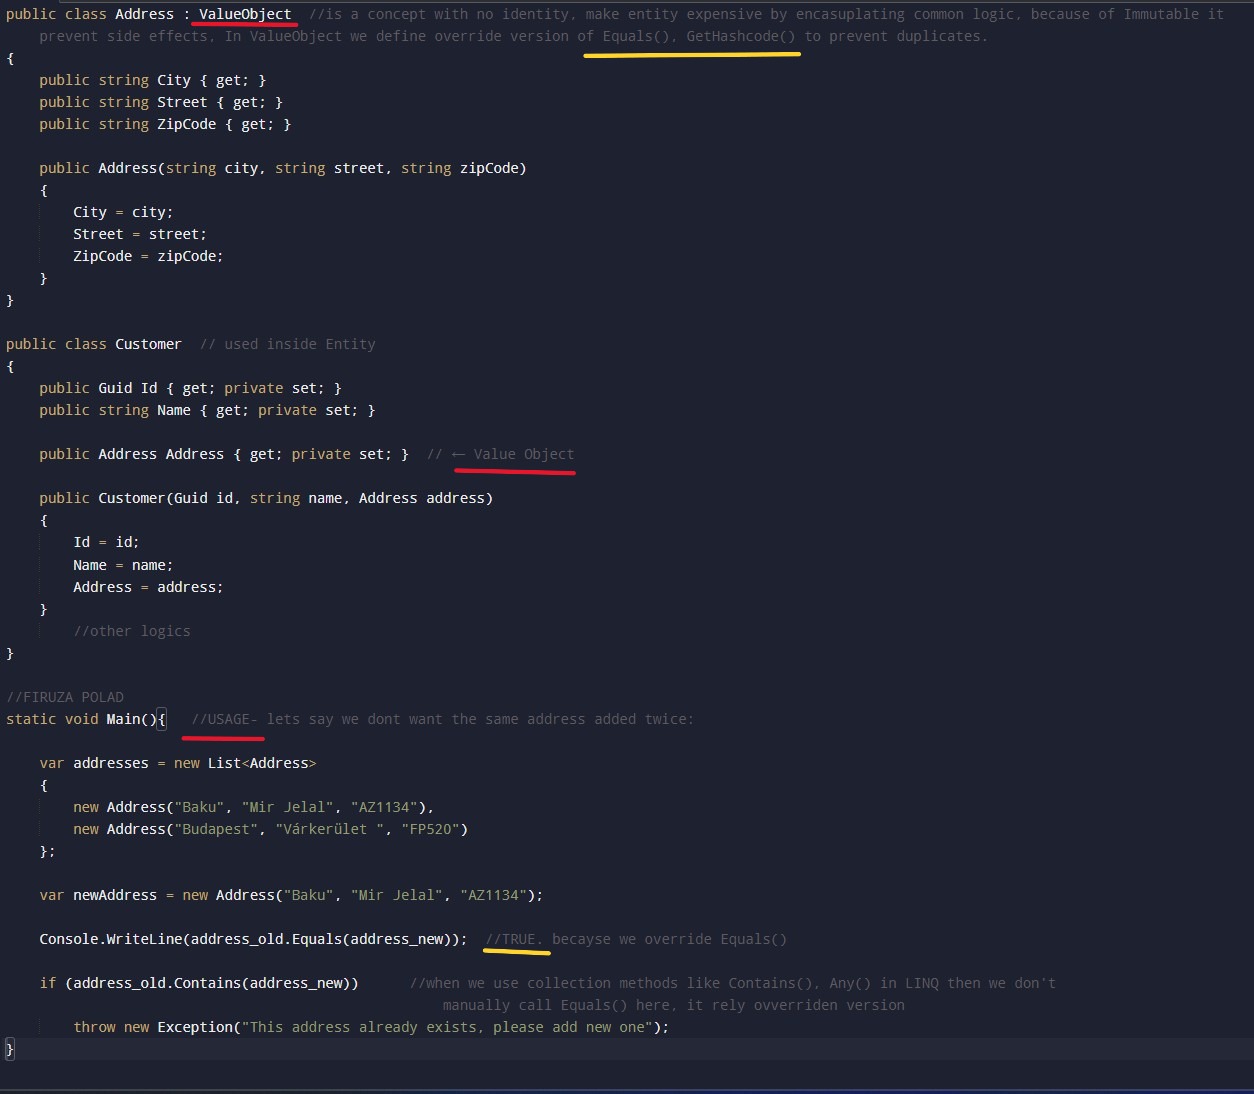The height and width of the screenshot is (1094, 1254).
Task: Click the newAddress variable name
Action: 115,895
